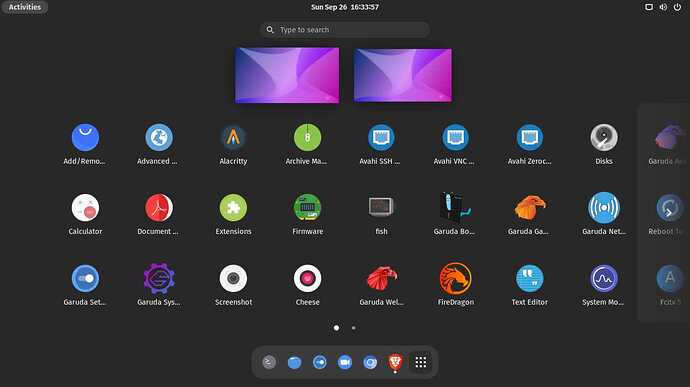
Task: Launch Avahi Zeroconf Browser
Action: point(529,137)
